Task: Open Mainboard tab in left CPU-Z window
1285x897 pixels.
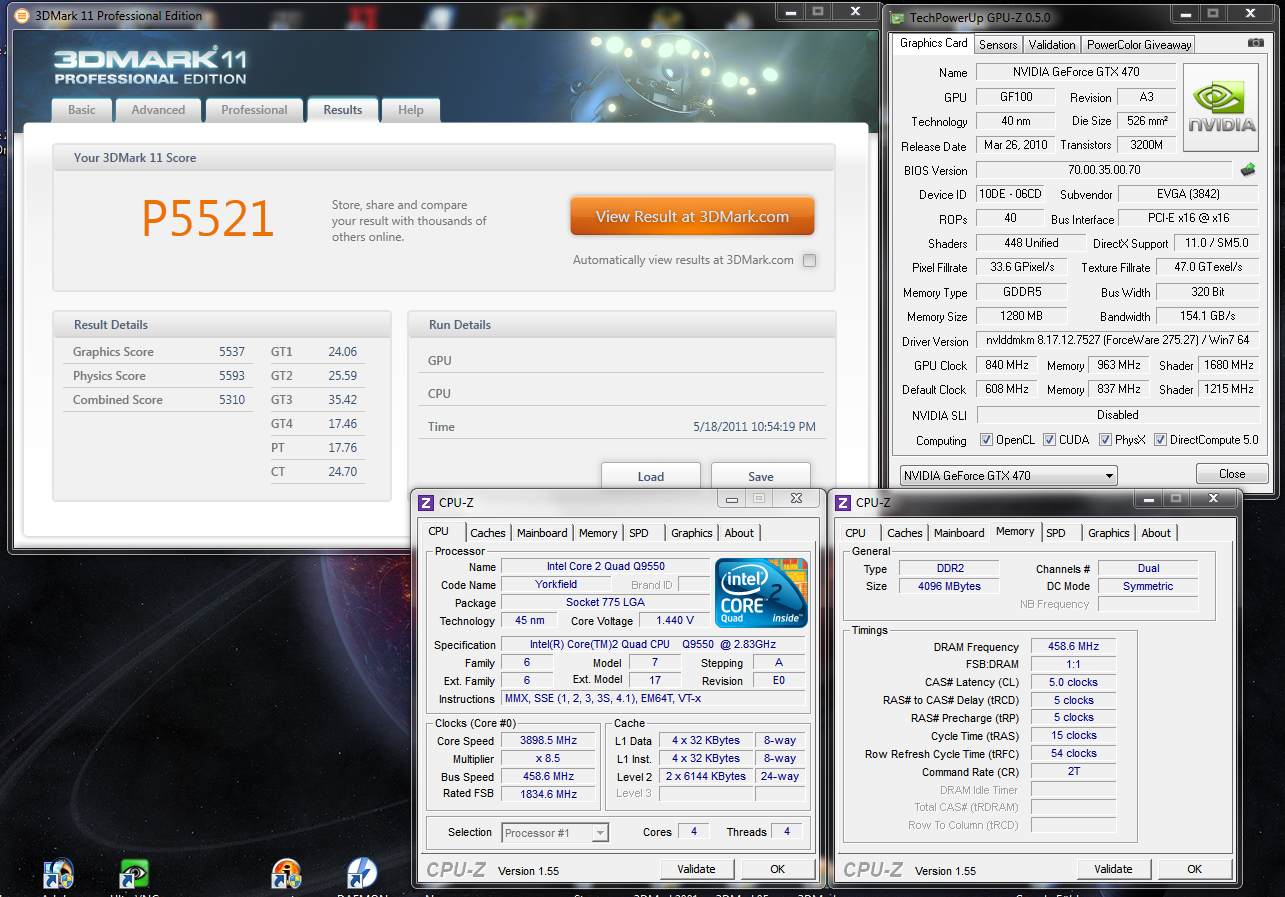Action: click(x=543, y=533)
